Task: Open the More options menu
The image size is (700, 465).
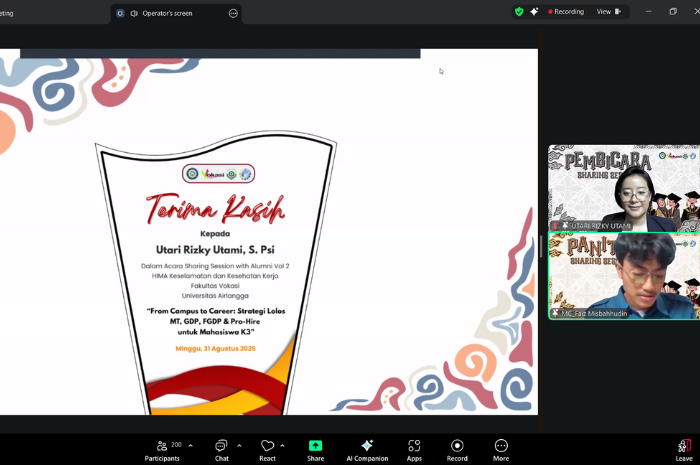Action: (501, 450)
